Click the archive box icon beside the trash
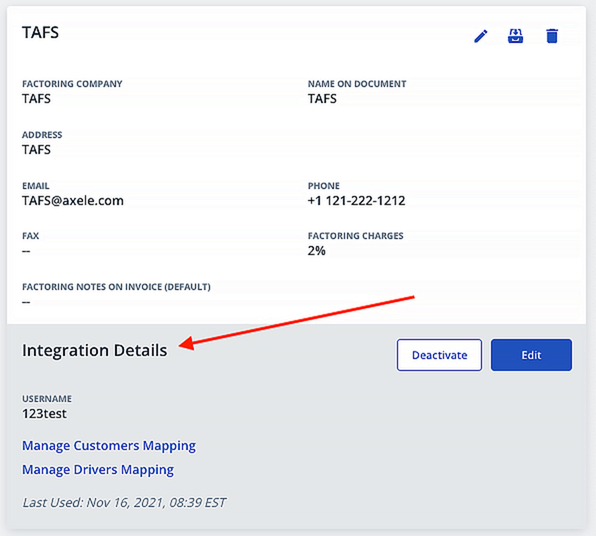 (x=515, y=36)
